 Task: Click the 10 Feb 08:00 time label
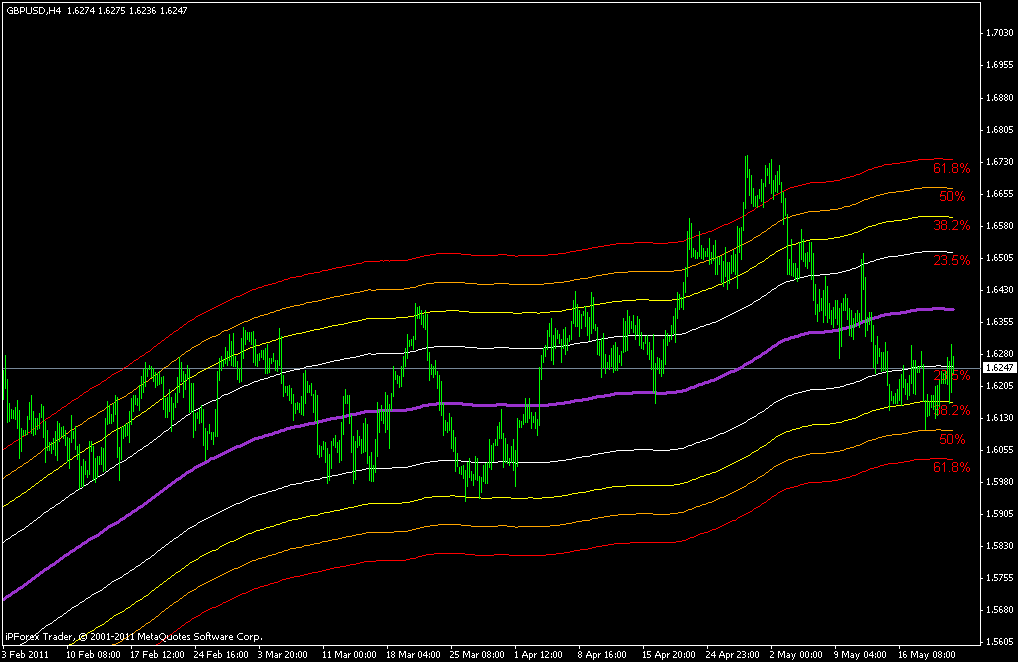pos(93,654)
